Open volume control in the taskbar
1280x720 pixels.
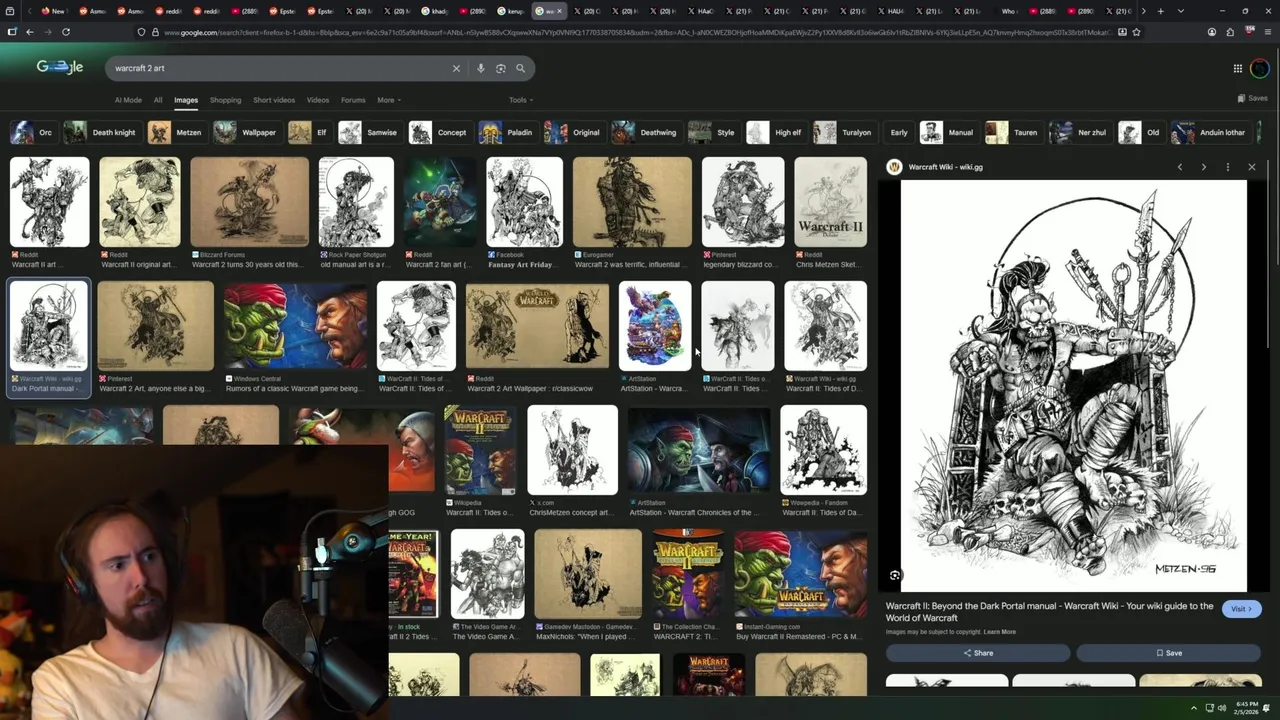(1221, 708)
